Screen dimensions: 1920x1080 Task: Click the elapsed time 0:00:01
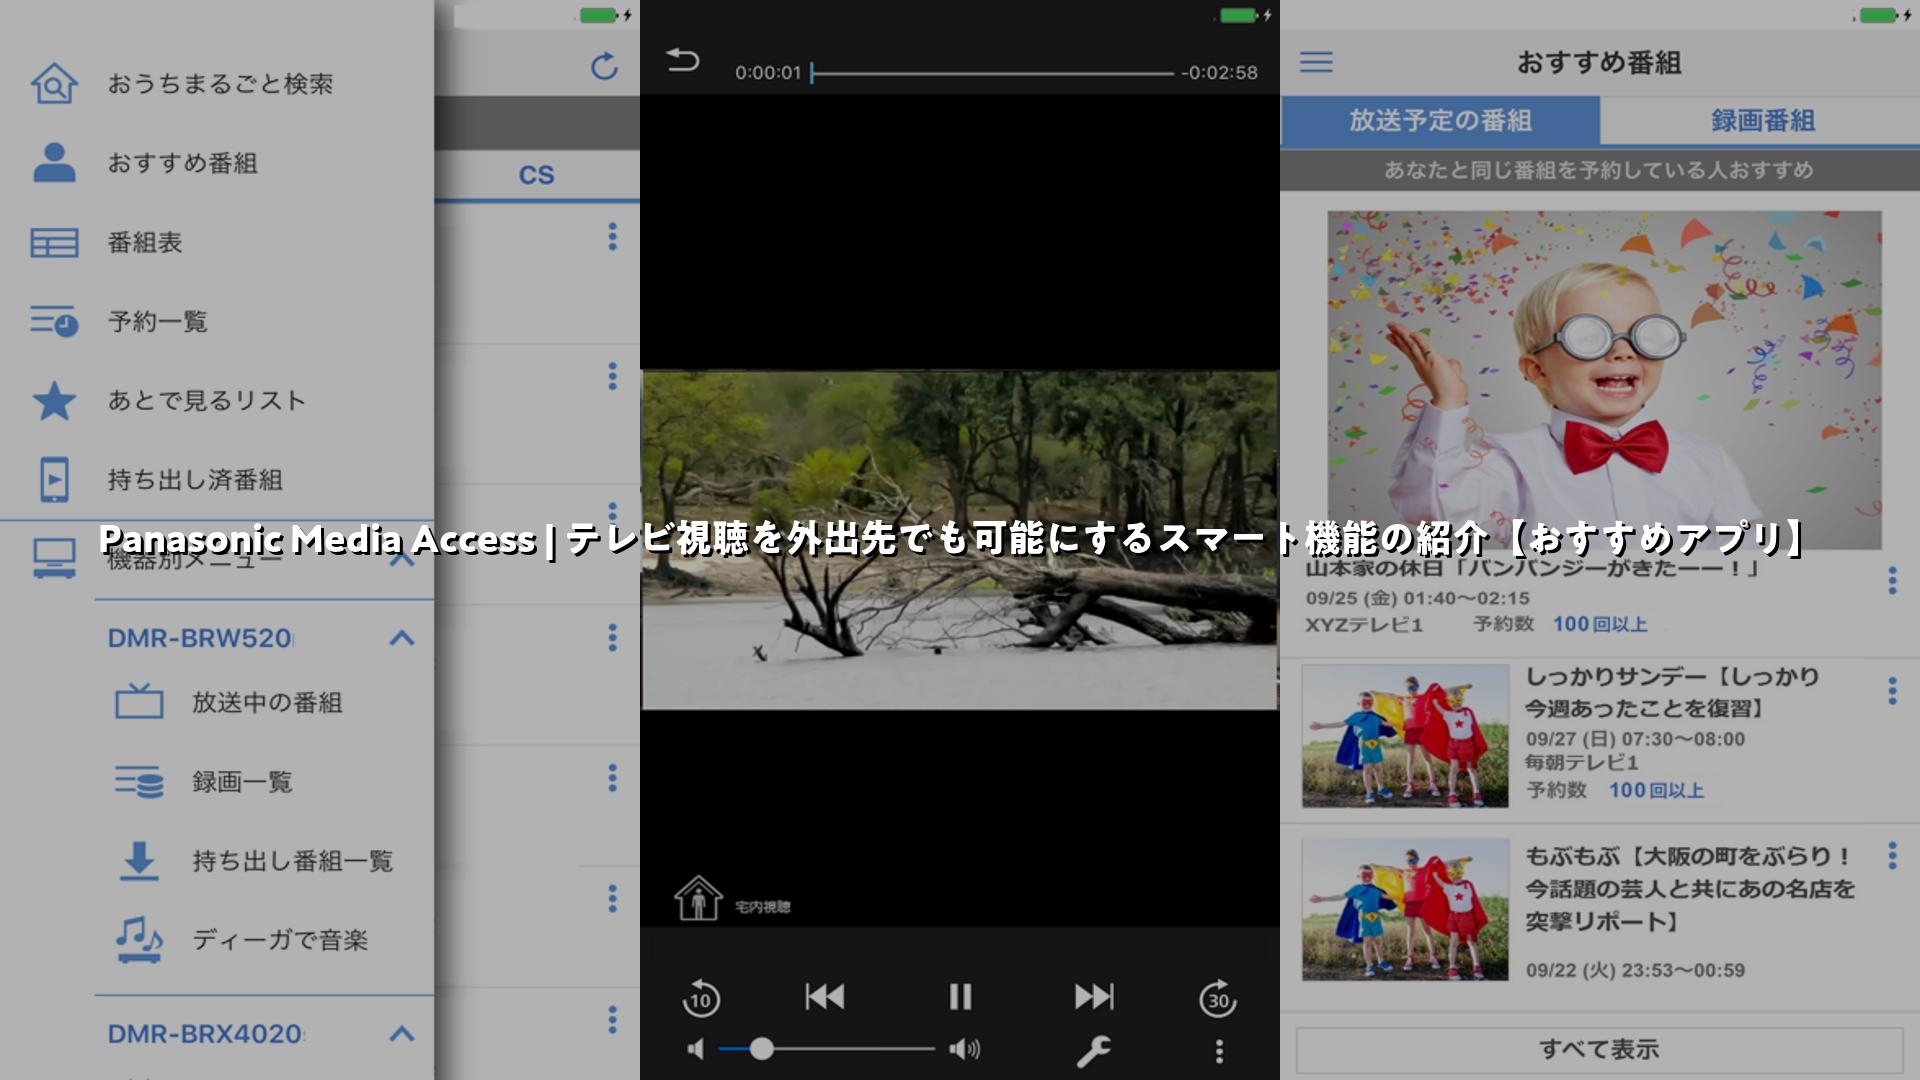coord(768,73)
